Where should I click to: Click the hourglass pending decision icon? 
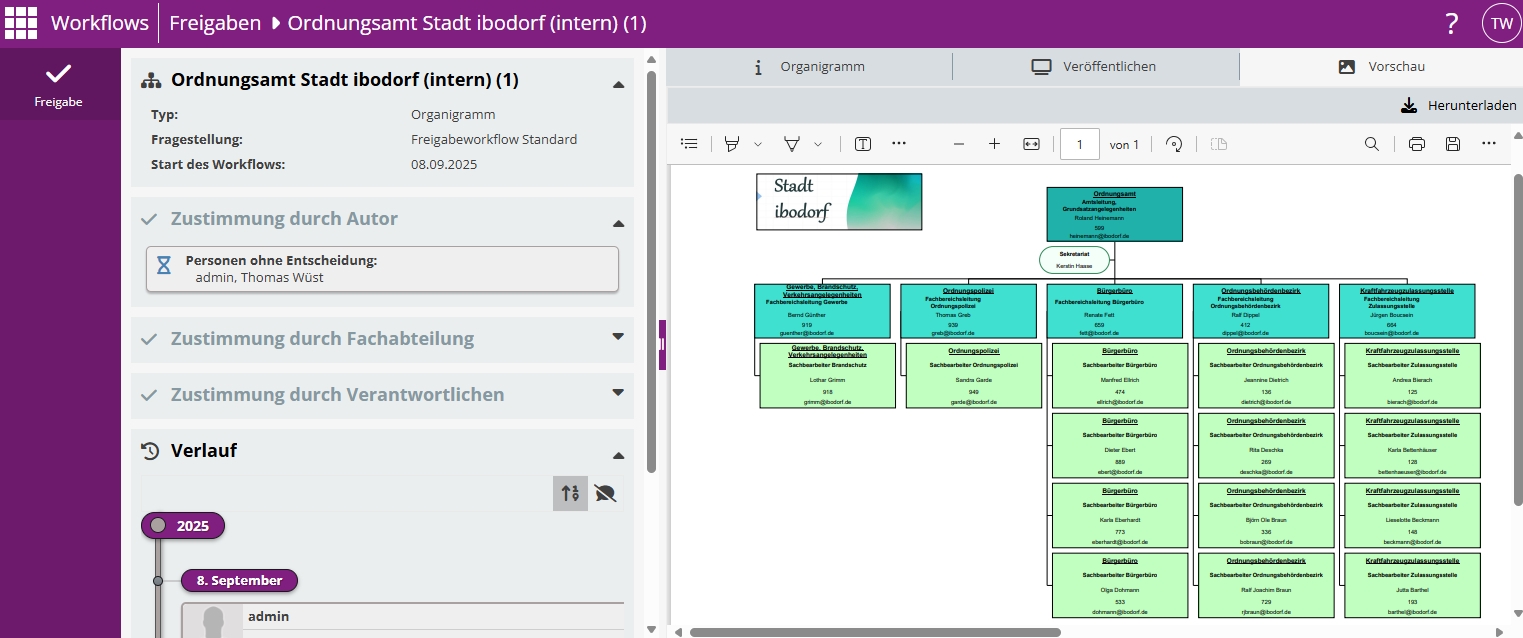coord(164,266)
